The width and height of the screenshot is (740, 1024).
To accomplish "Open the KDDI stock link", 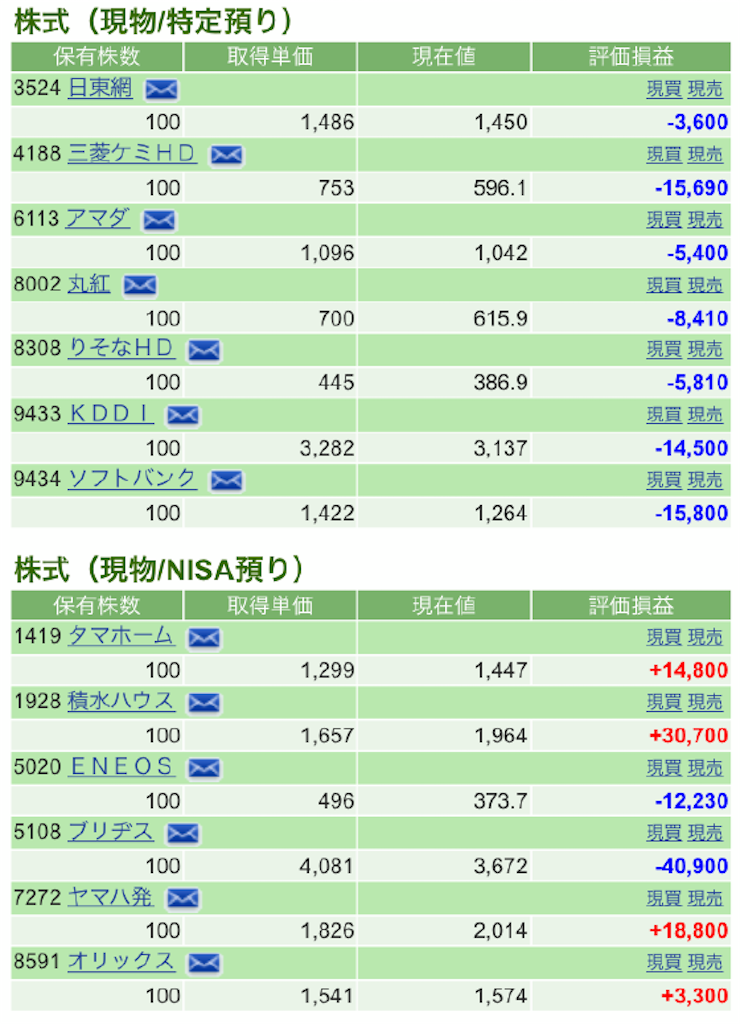I will click(x=111, y=413).
